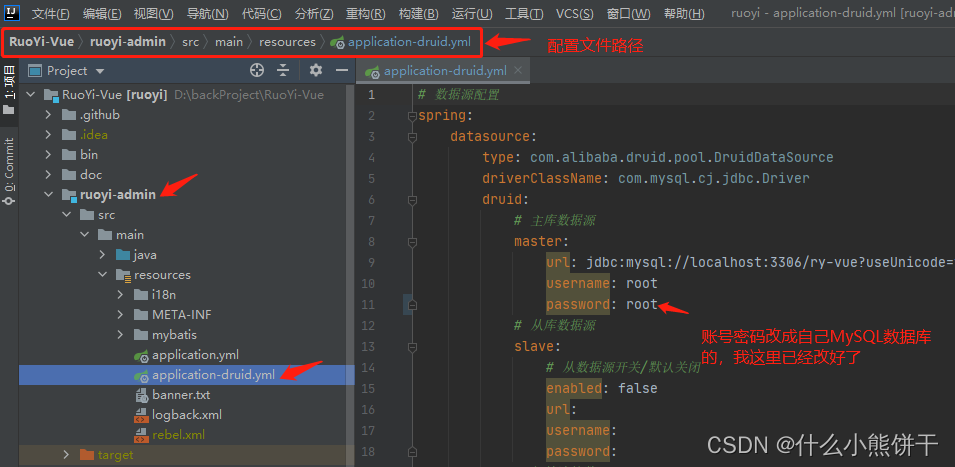Click main in the breadcrumb bar
The image size is (955, 467).
coord(228,42)
